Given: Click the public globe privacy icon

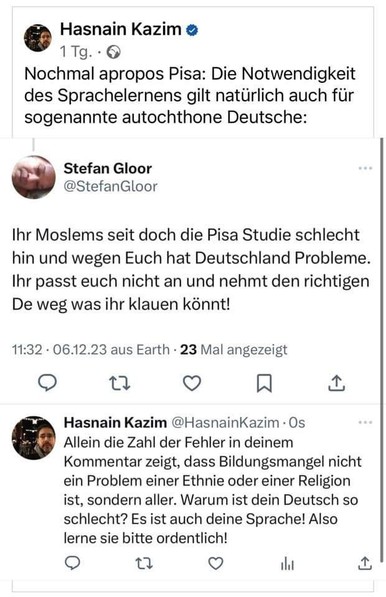Looking at the screenshot, I should (x=113, y=52).
